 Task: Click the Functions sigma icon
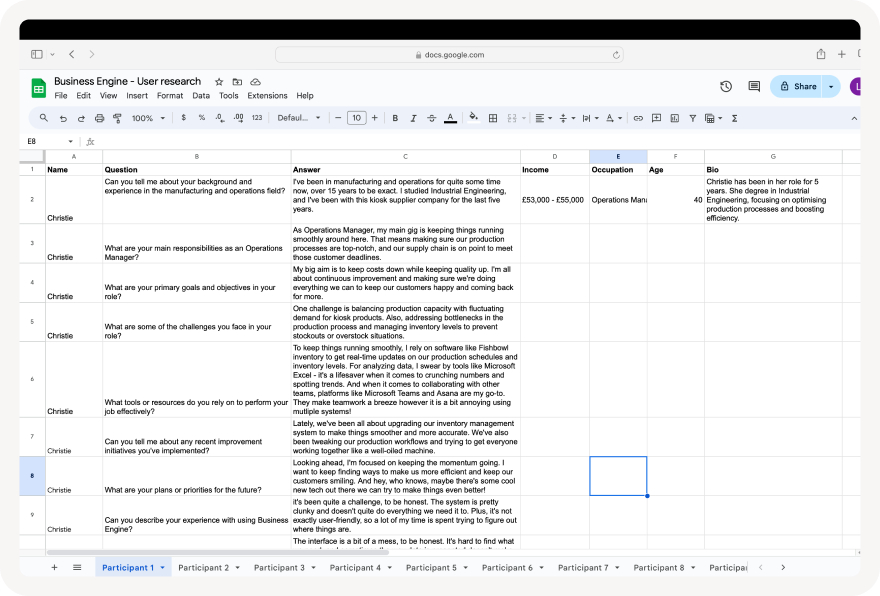pos(735,118)
